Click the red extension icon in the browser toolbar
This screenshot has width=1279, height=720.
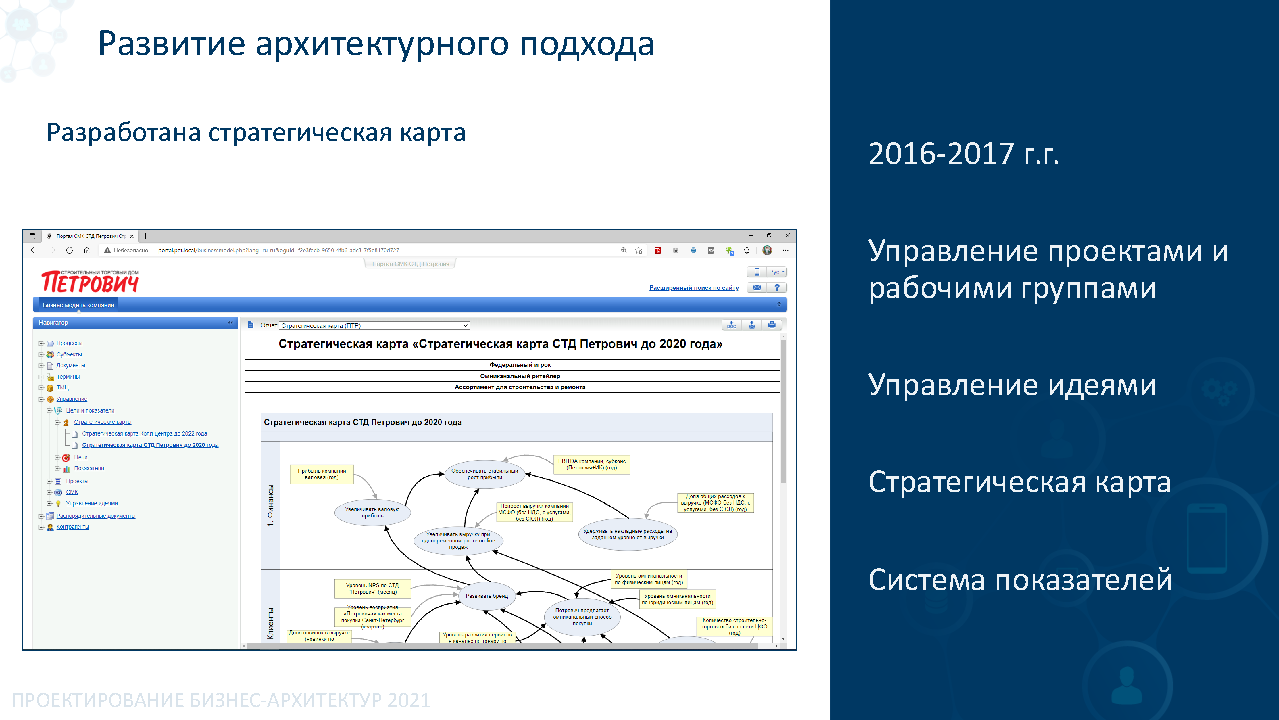658,250
